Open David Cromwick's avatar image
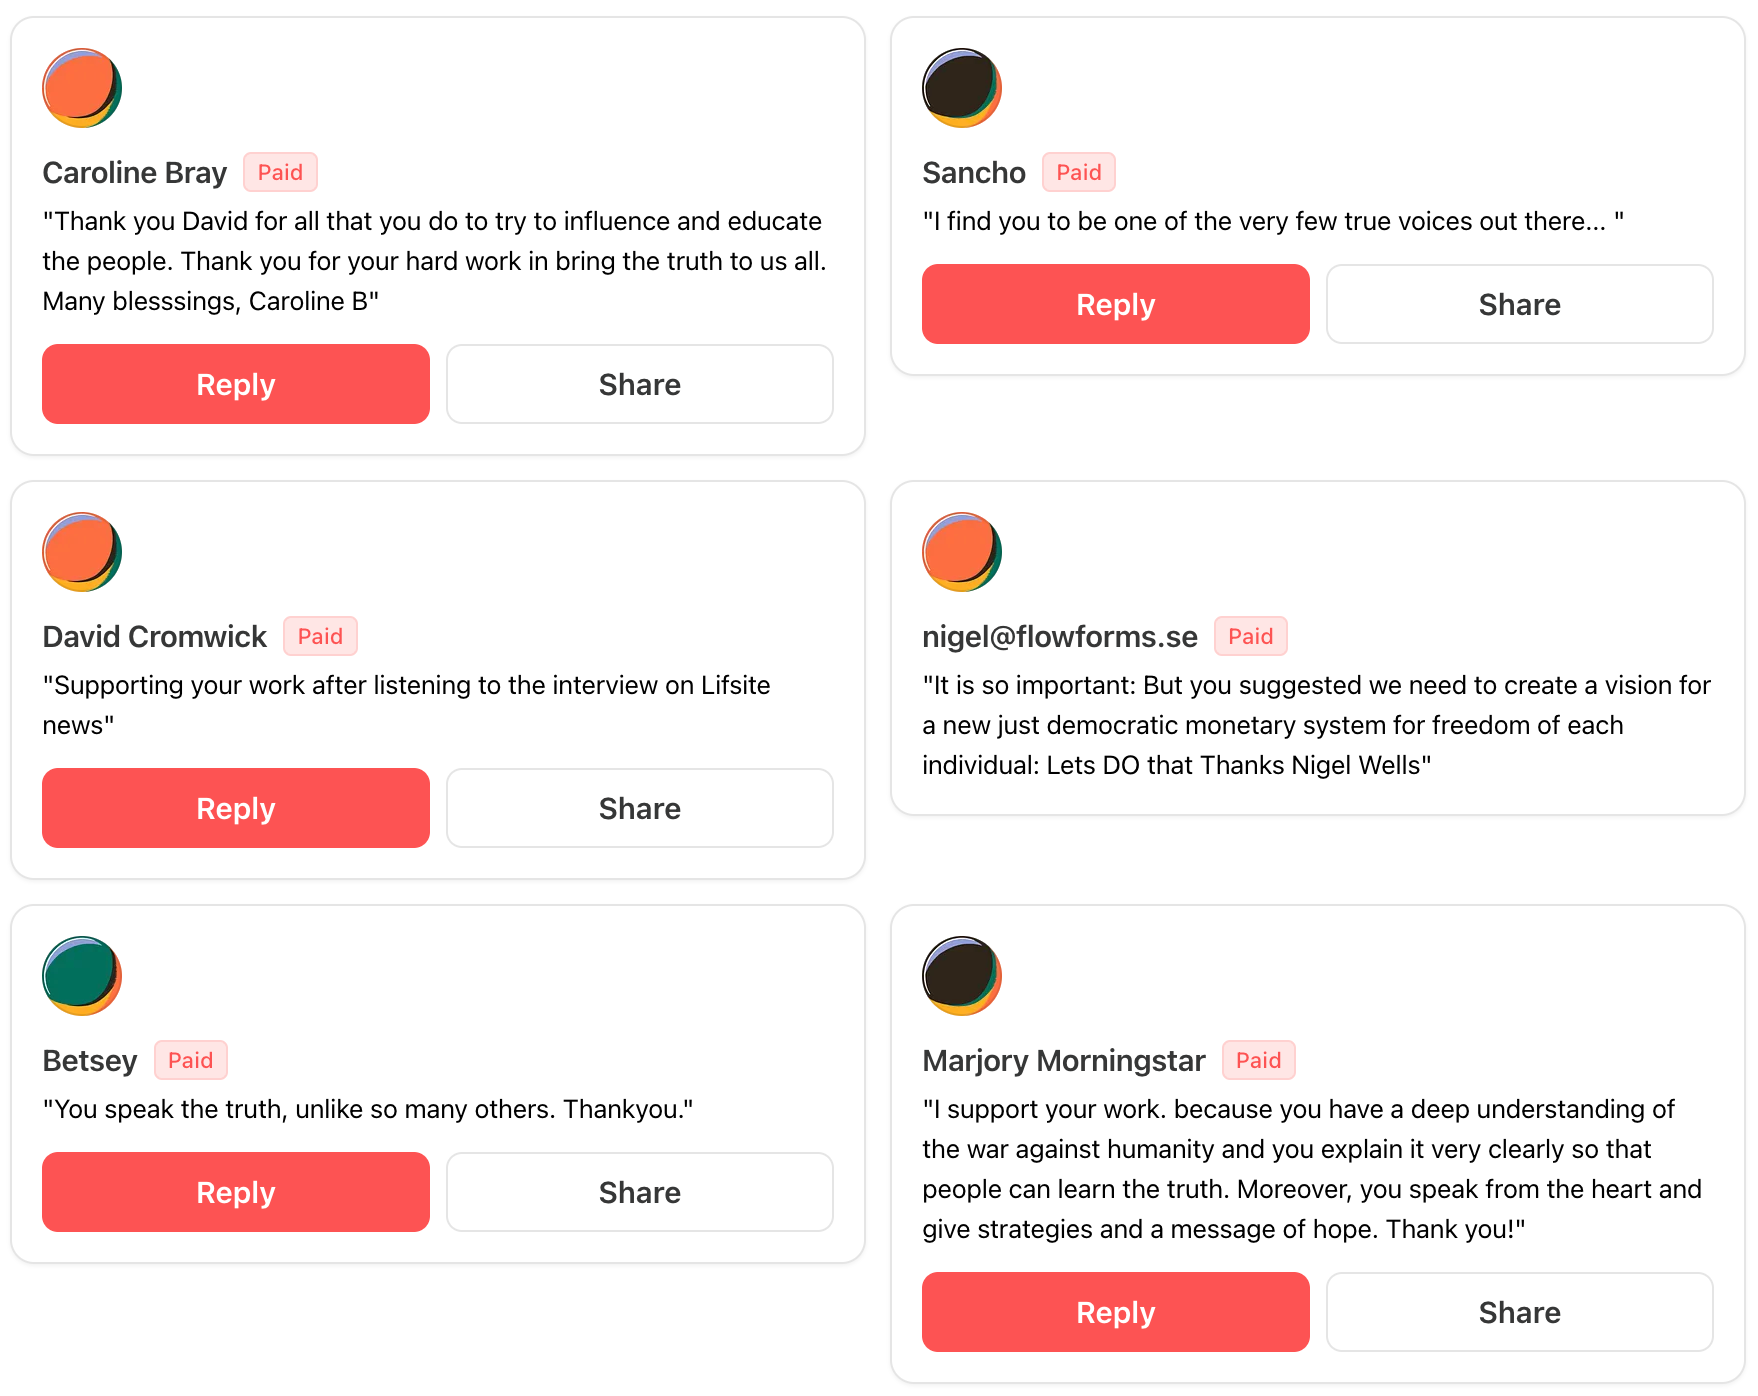The height and width of the screenshot is (1396, 1758). [x=82, y=552]
